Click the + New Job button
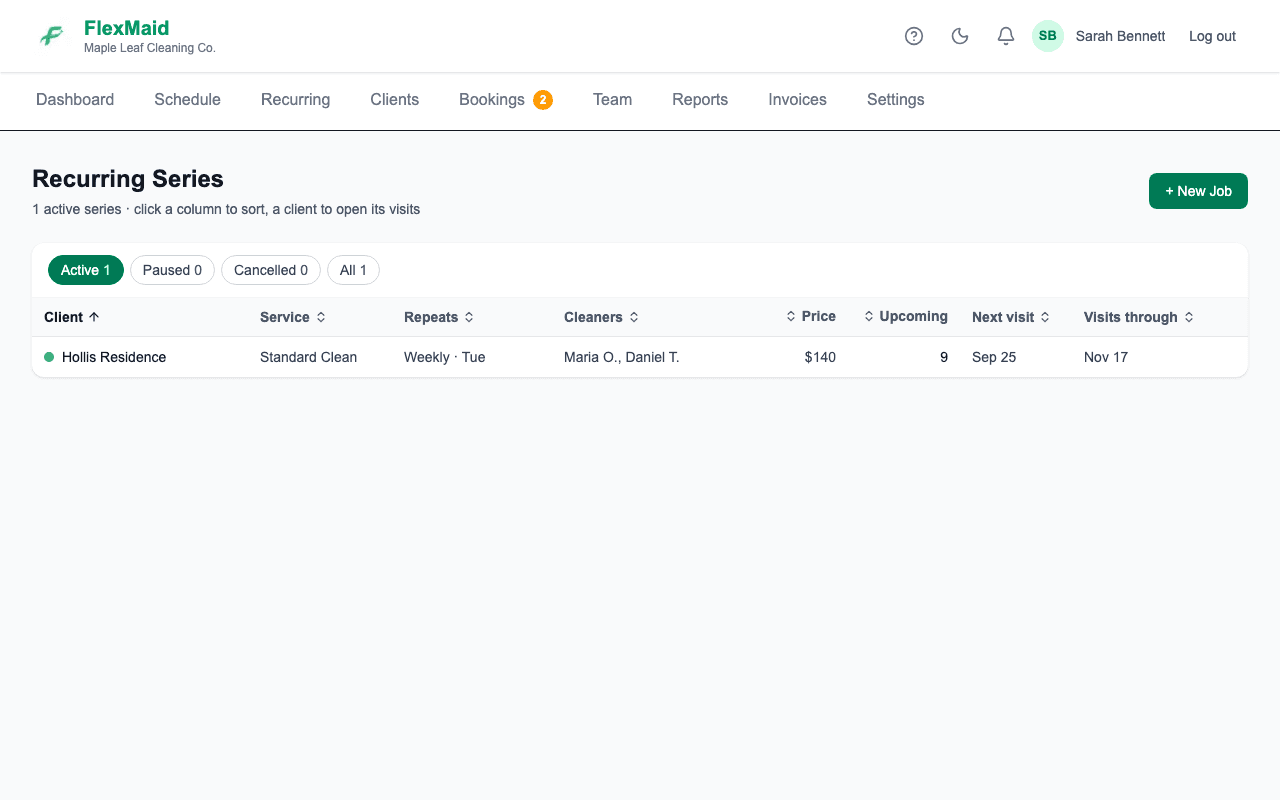 pyautogui.click(x=1198, y=191)
